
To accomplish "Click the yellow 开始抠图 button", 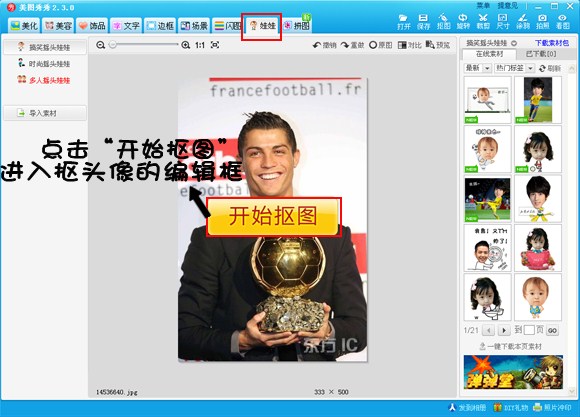I will pyautogui.click(x=273, y=216).
